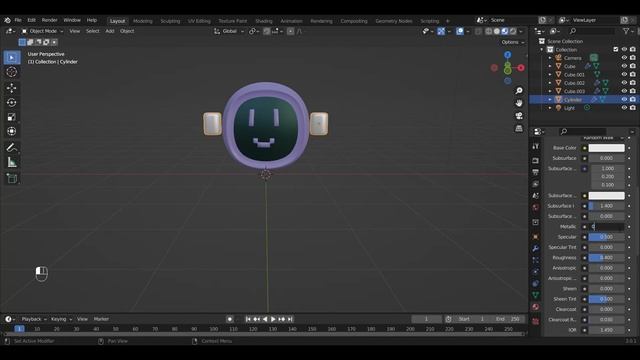Hide Cube.001 with its eye icon
640x360 pixels.
[624, 75]
